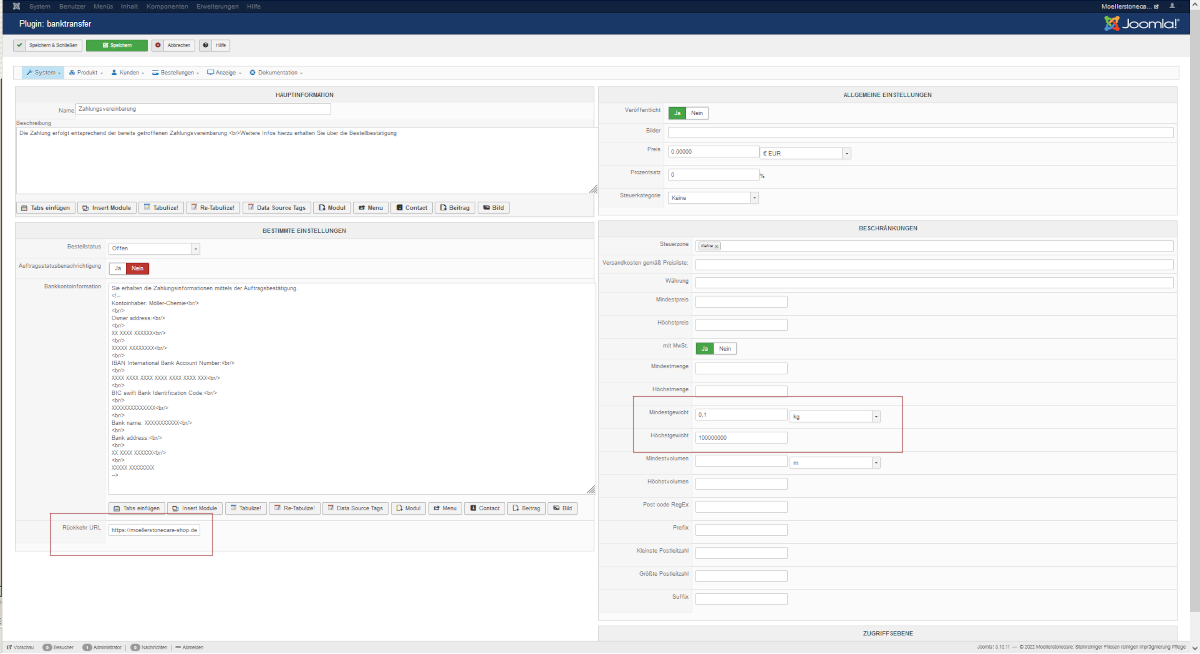Click the Mindestgewicht input field
The height and width of the screenshot is (654, 1200).
[x=741, y=415]
